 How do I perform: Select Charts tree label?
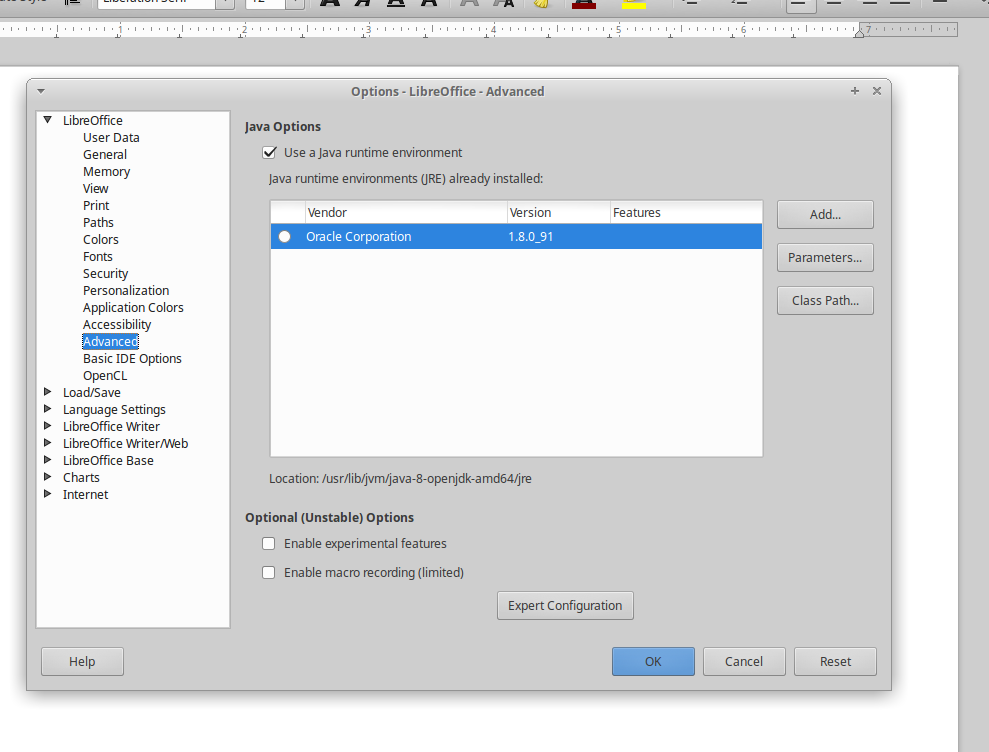pos(81,478)
